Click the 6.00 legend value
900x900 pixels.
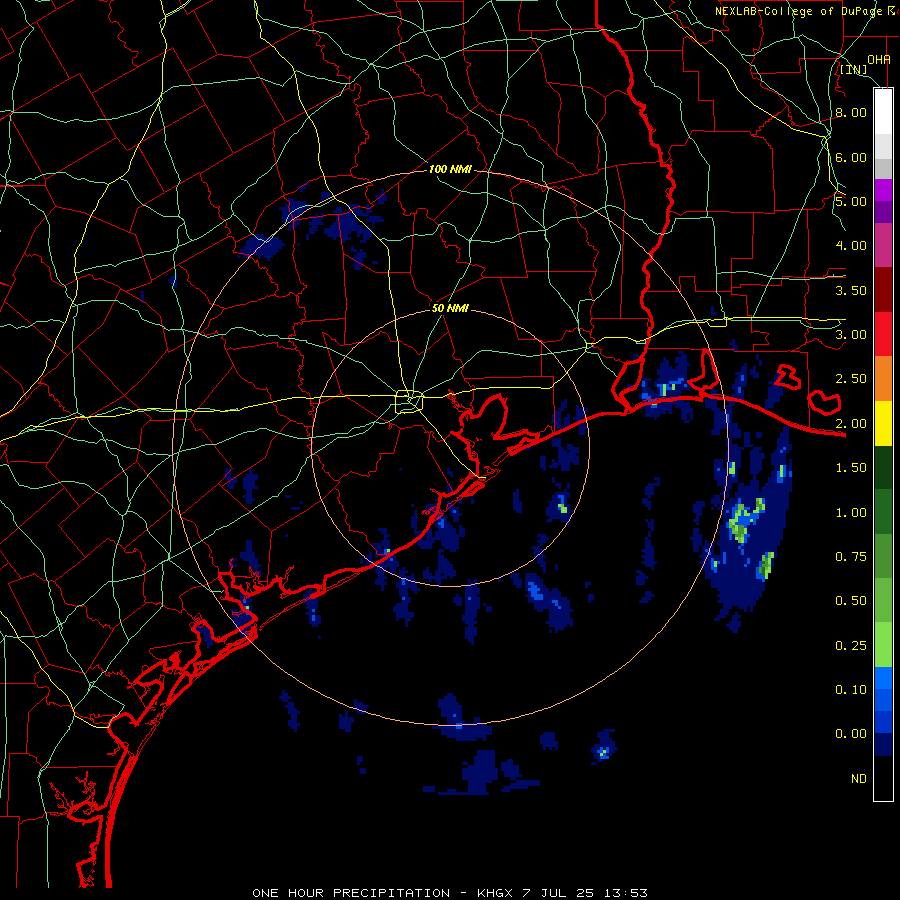coord(851,157)
